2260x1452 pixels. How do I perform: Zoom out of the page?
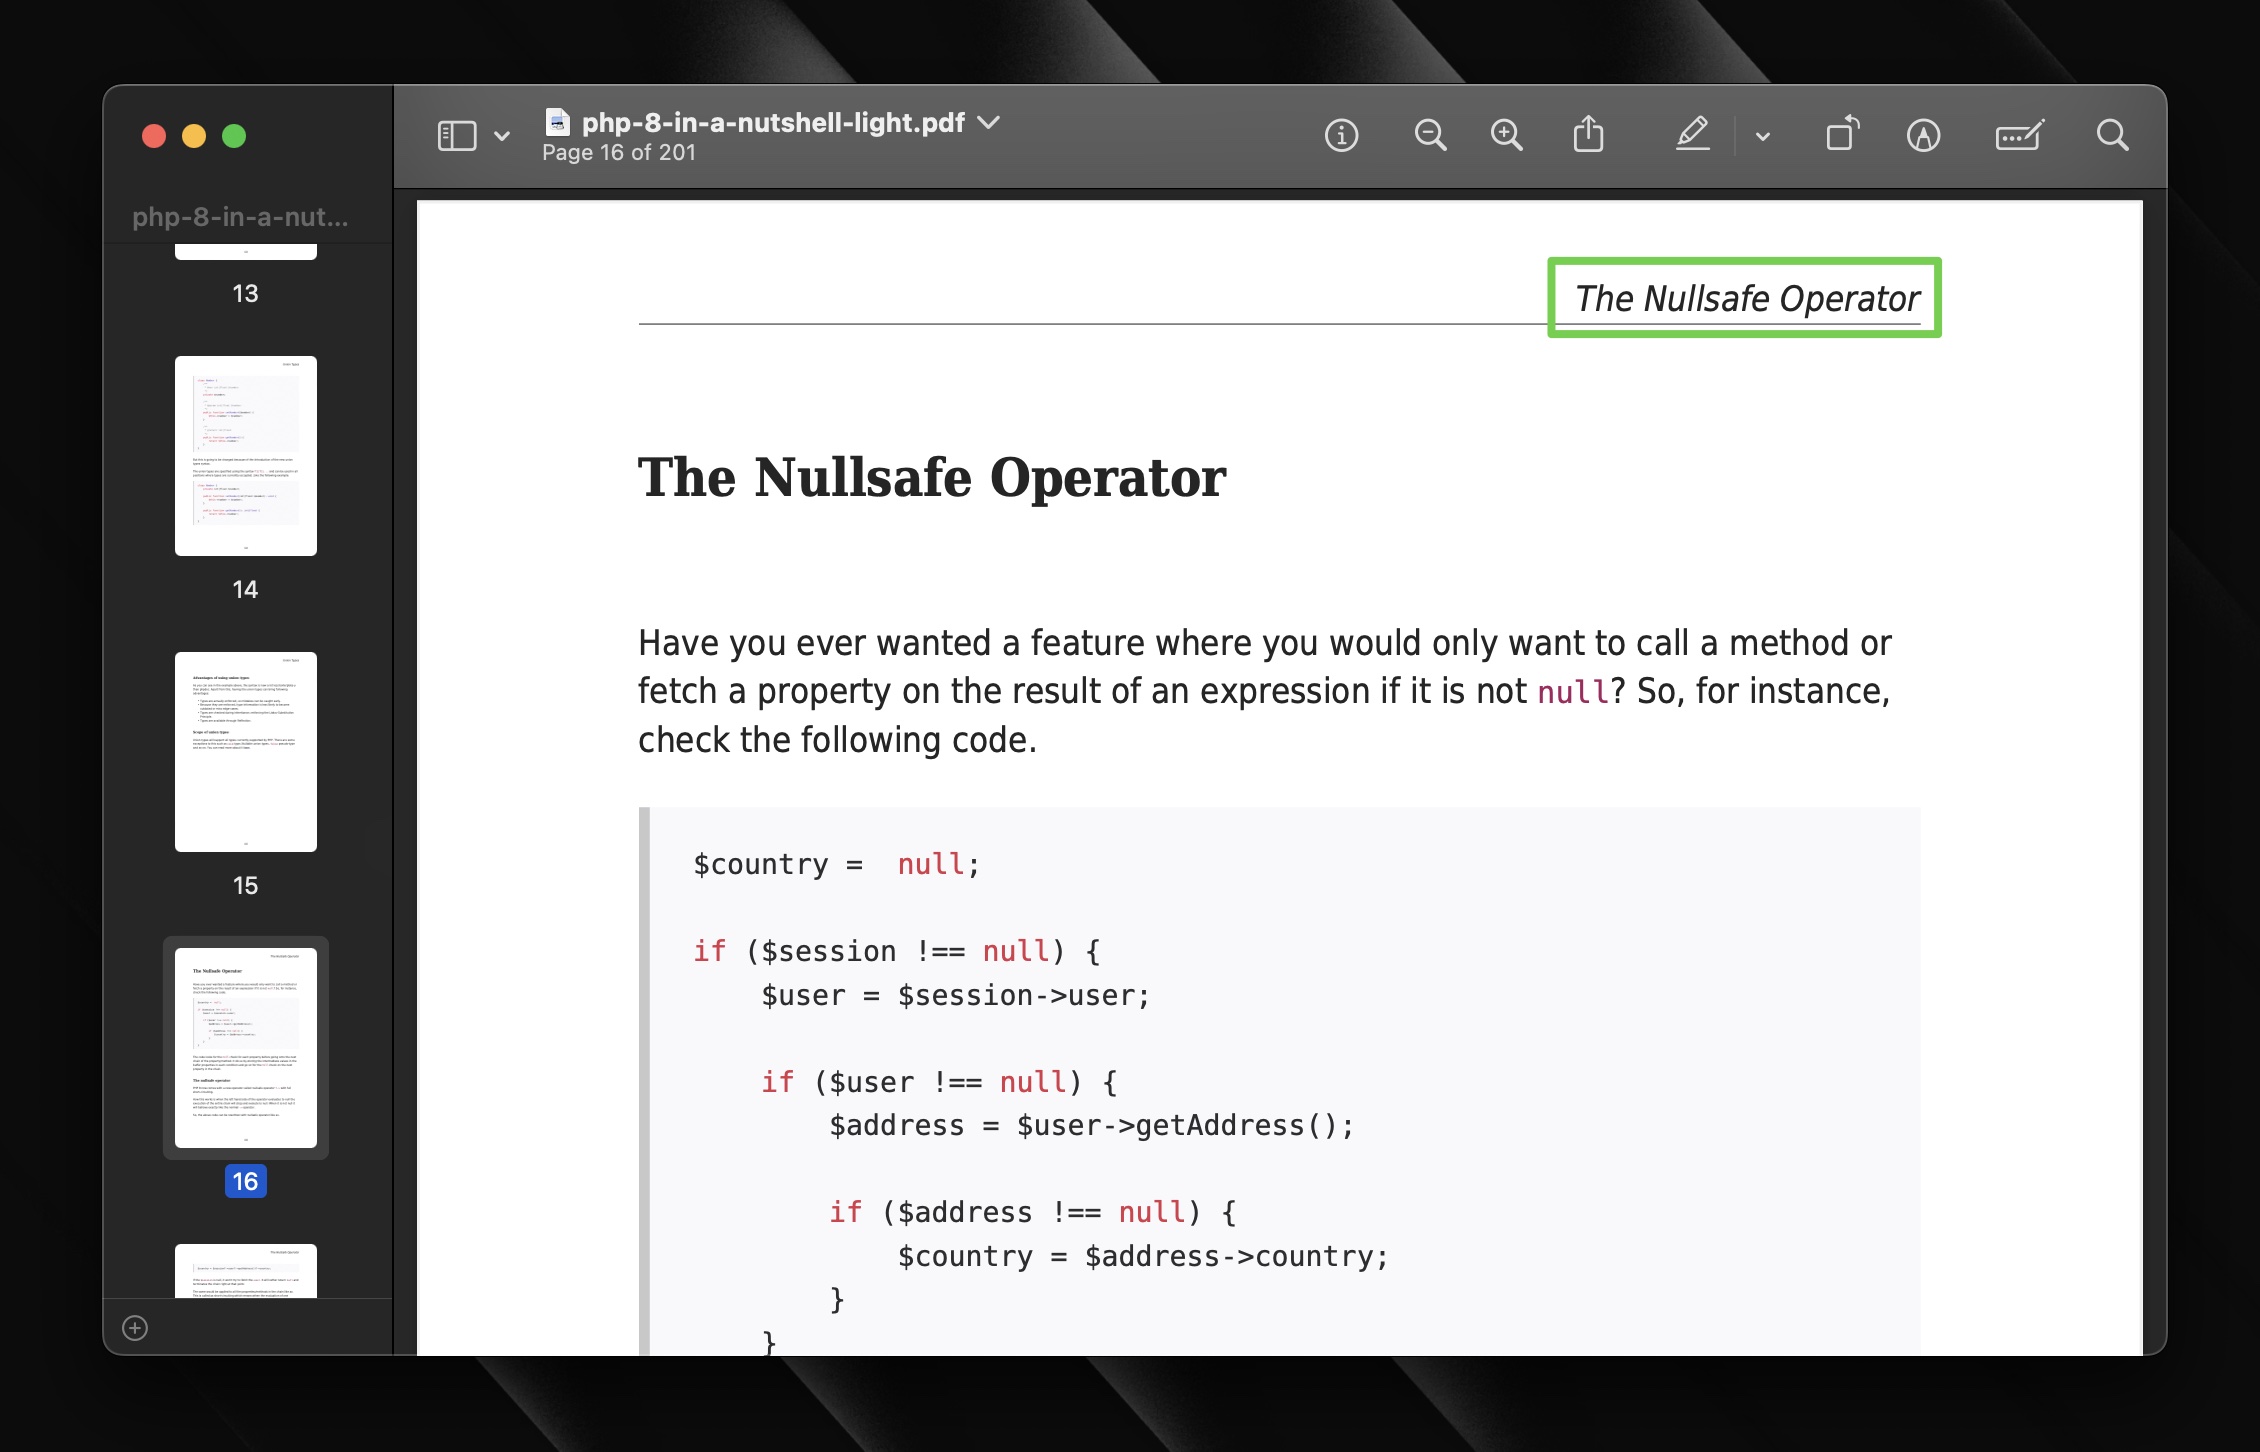pos(1430,135)
